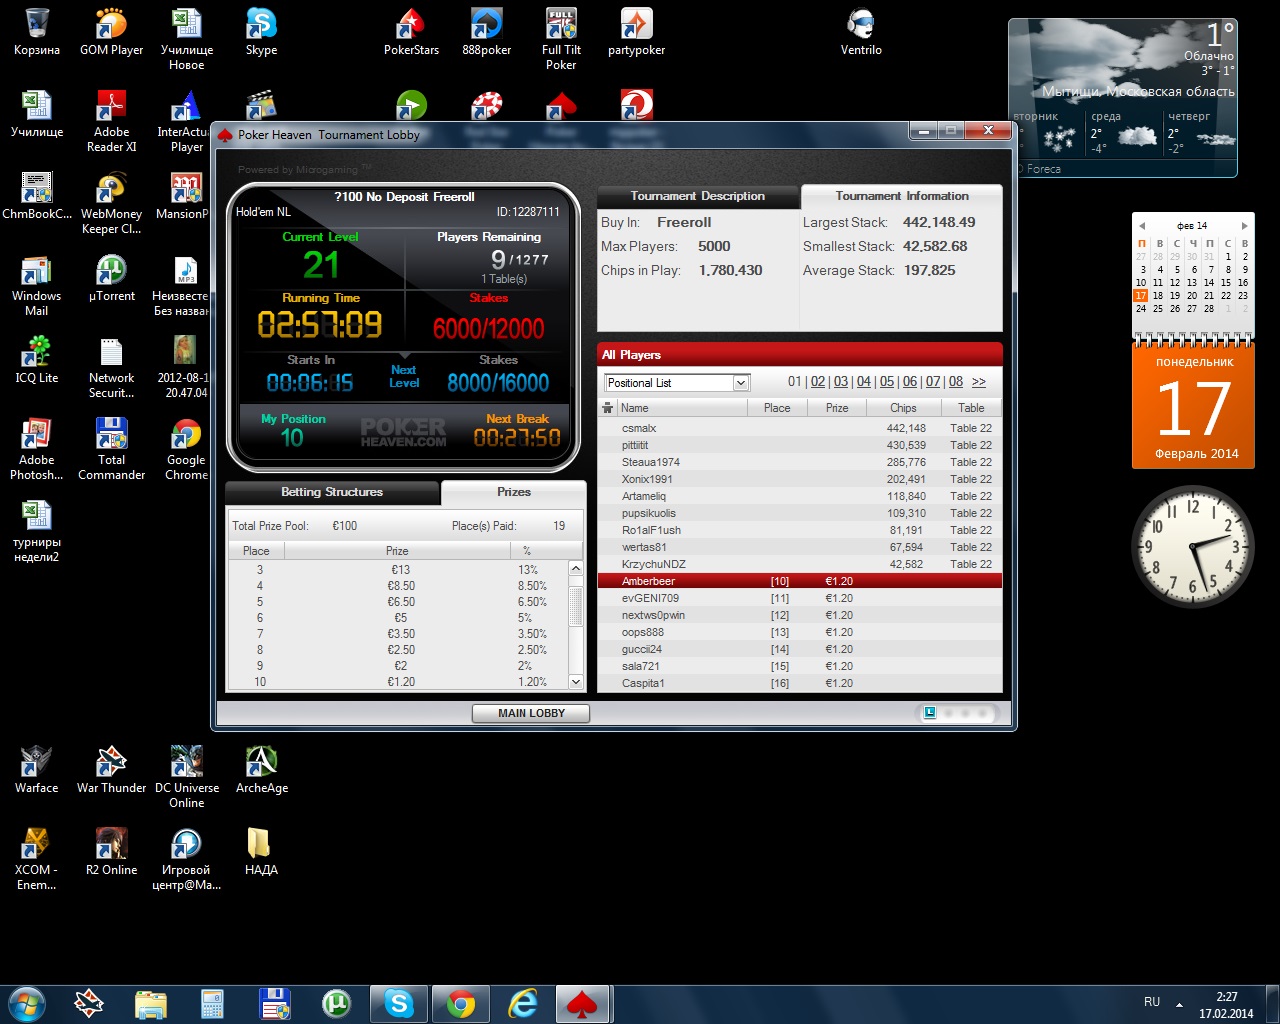The image size is (1280, 1024).
Task: Go to page 02 of the players list
Action: (818, 382)
